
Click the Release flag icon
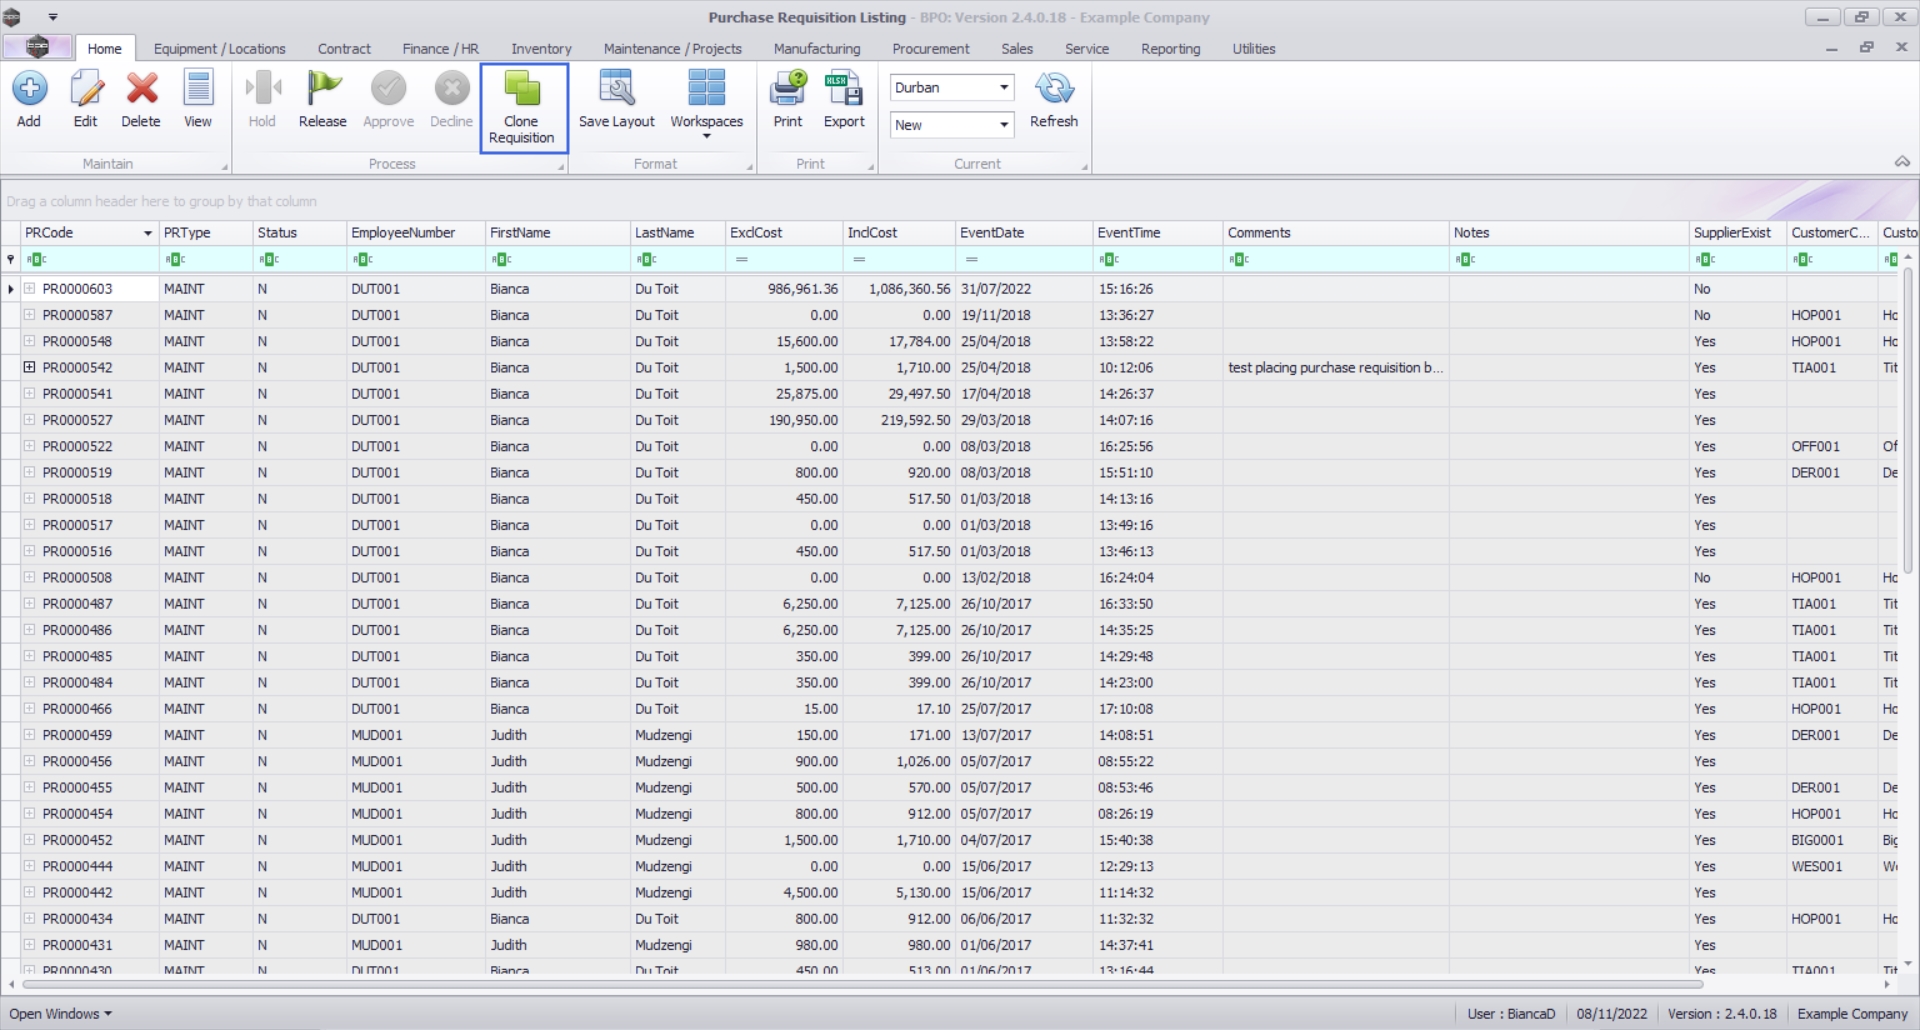pyautogui.click(x=322, y=89)
